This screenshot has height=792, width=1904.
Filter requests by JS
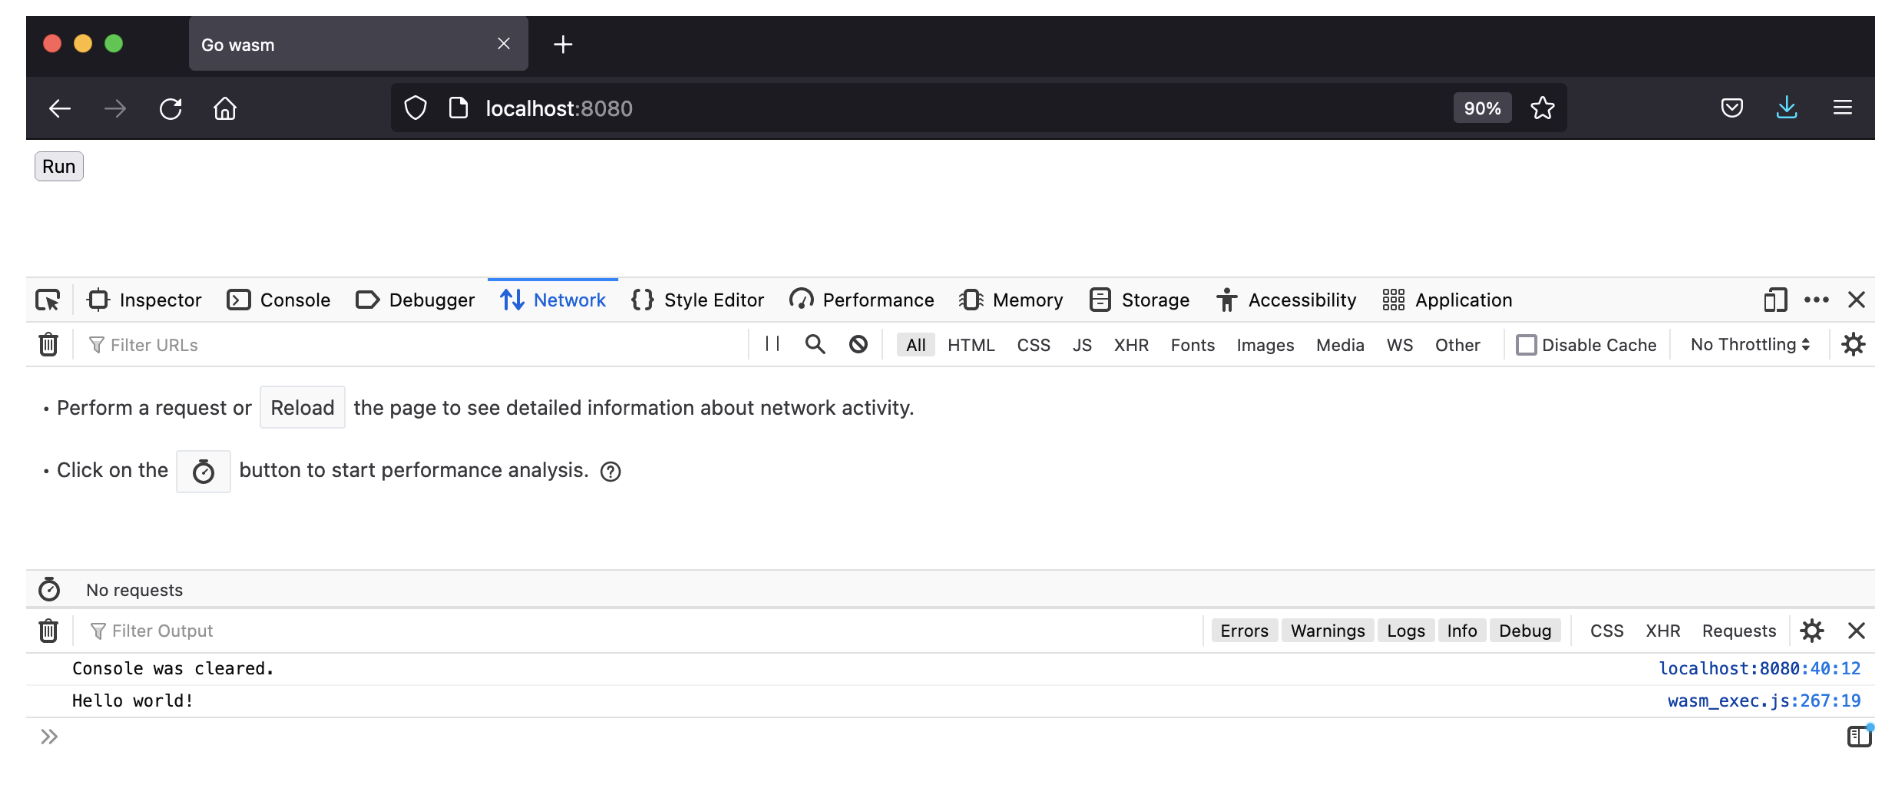click(1082, 345)
